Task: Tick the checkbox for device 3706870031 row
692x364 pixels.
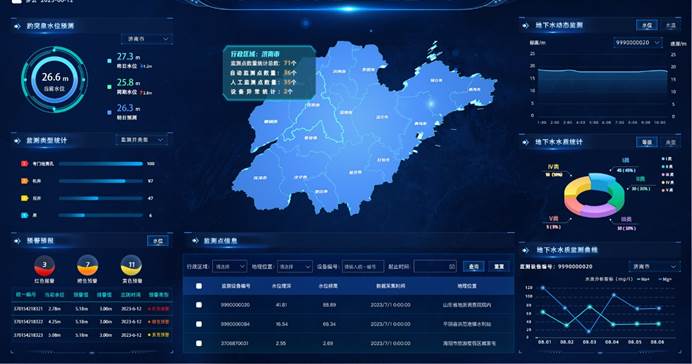Action: [199, 343]
